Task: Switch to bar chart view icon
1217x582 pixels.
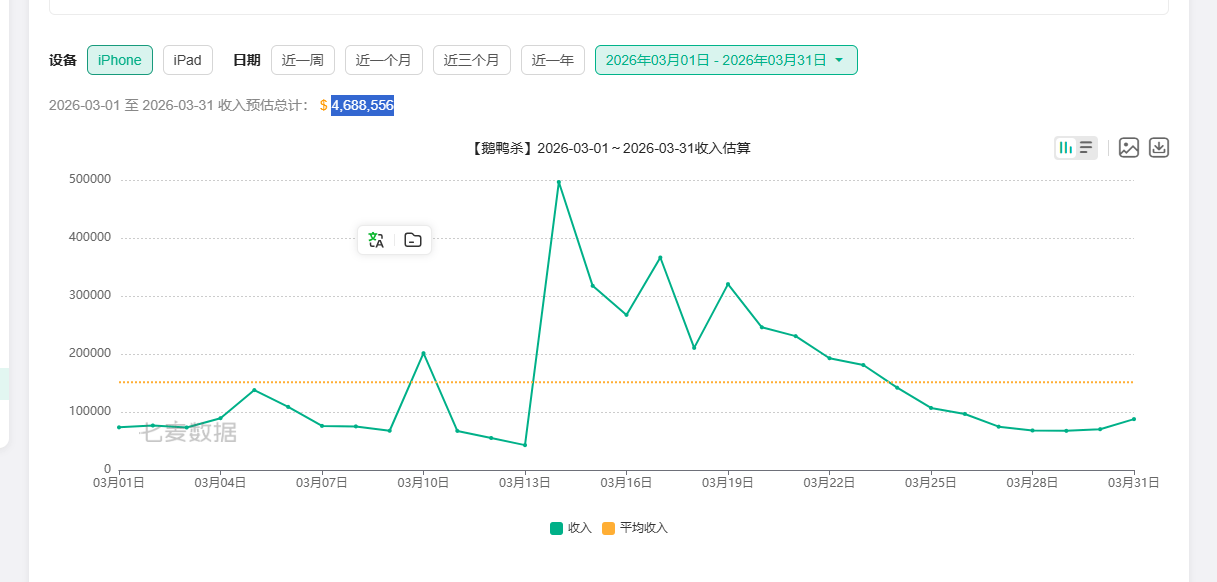Action: (1066, 148)
